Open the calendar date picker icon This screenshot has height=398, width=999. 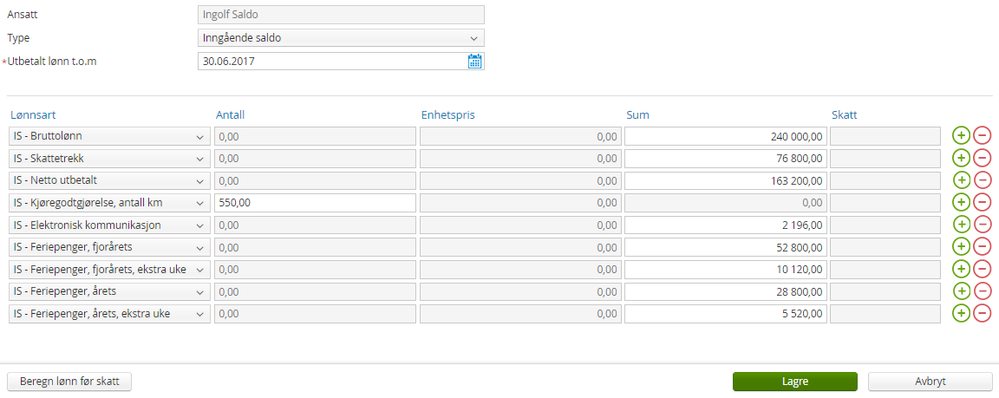(x=475, y=61)
